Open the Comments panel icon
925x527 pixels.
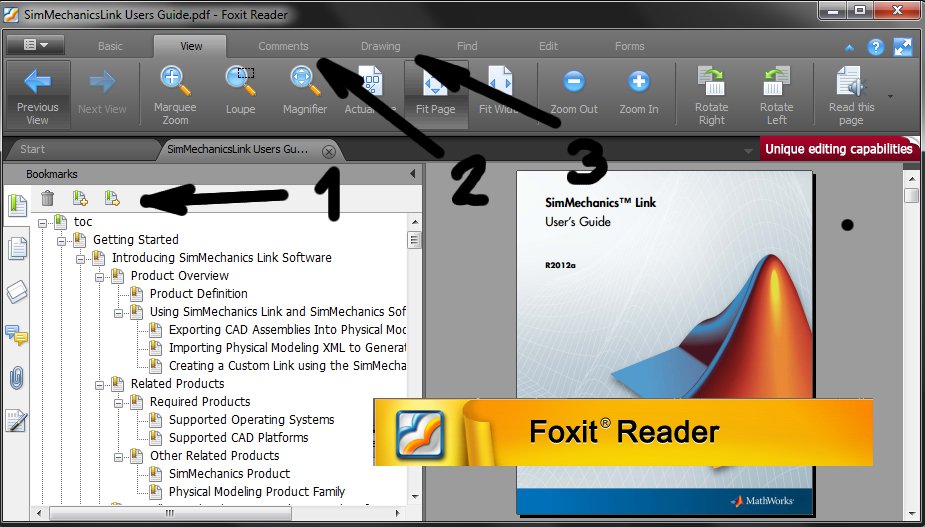coord(17,335)
